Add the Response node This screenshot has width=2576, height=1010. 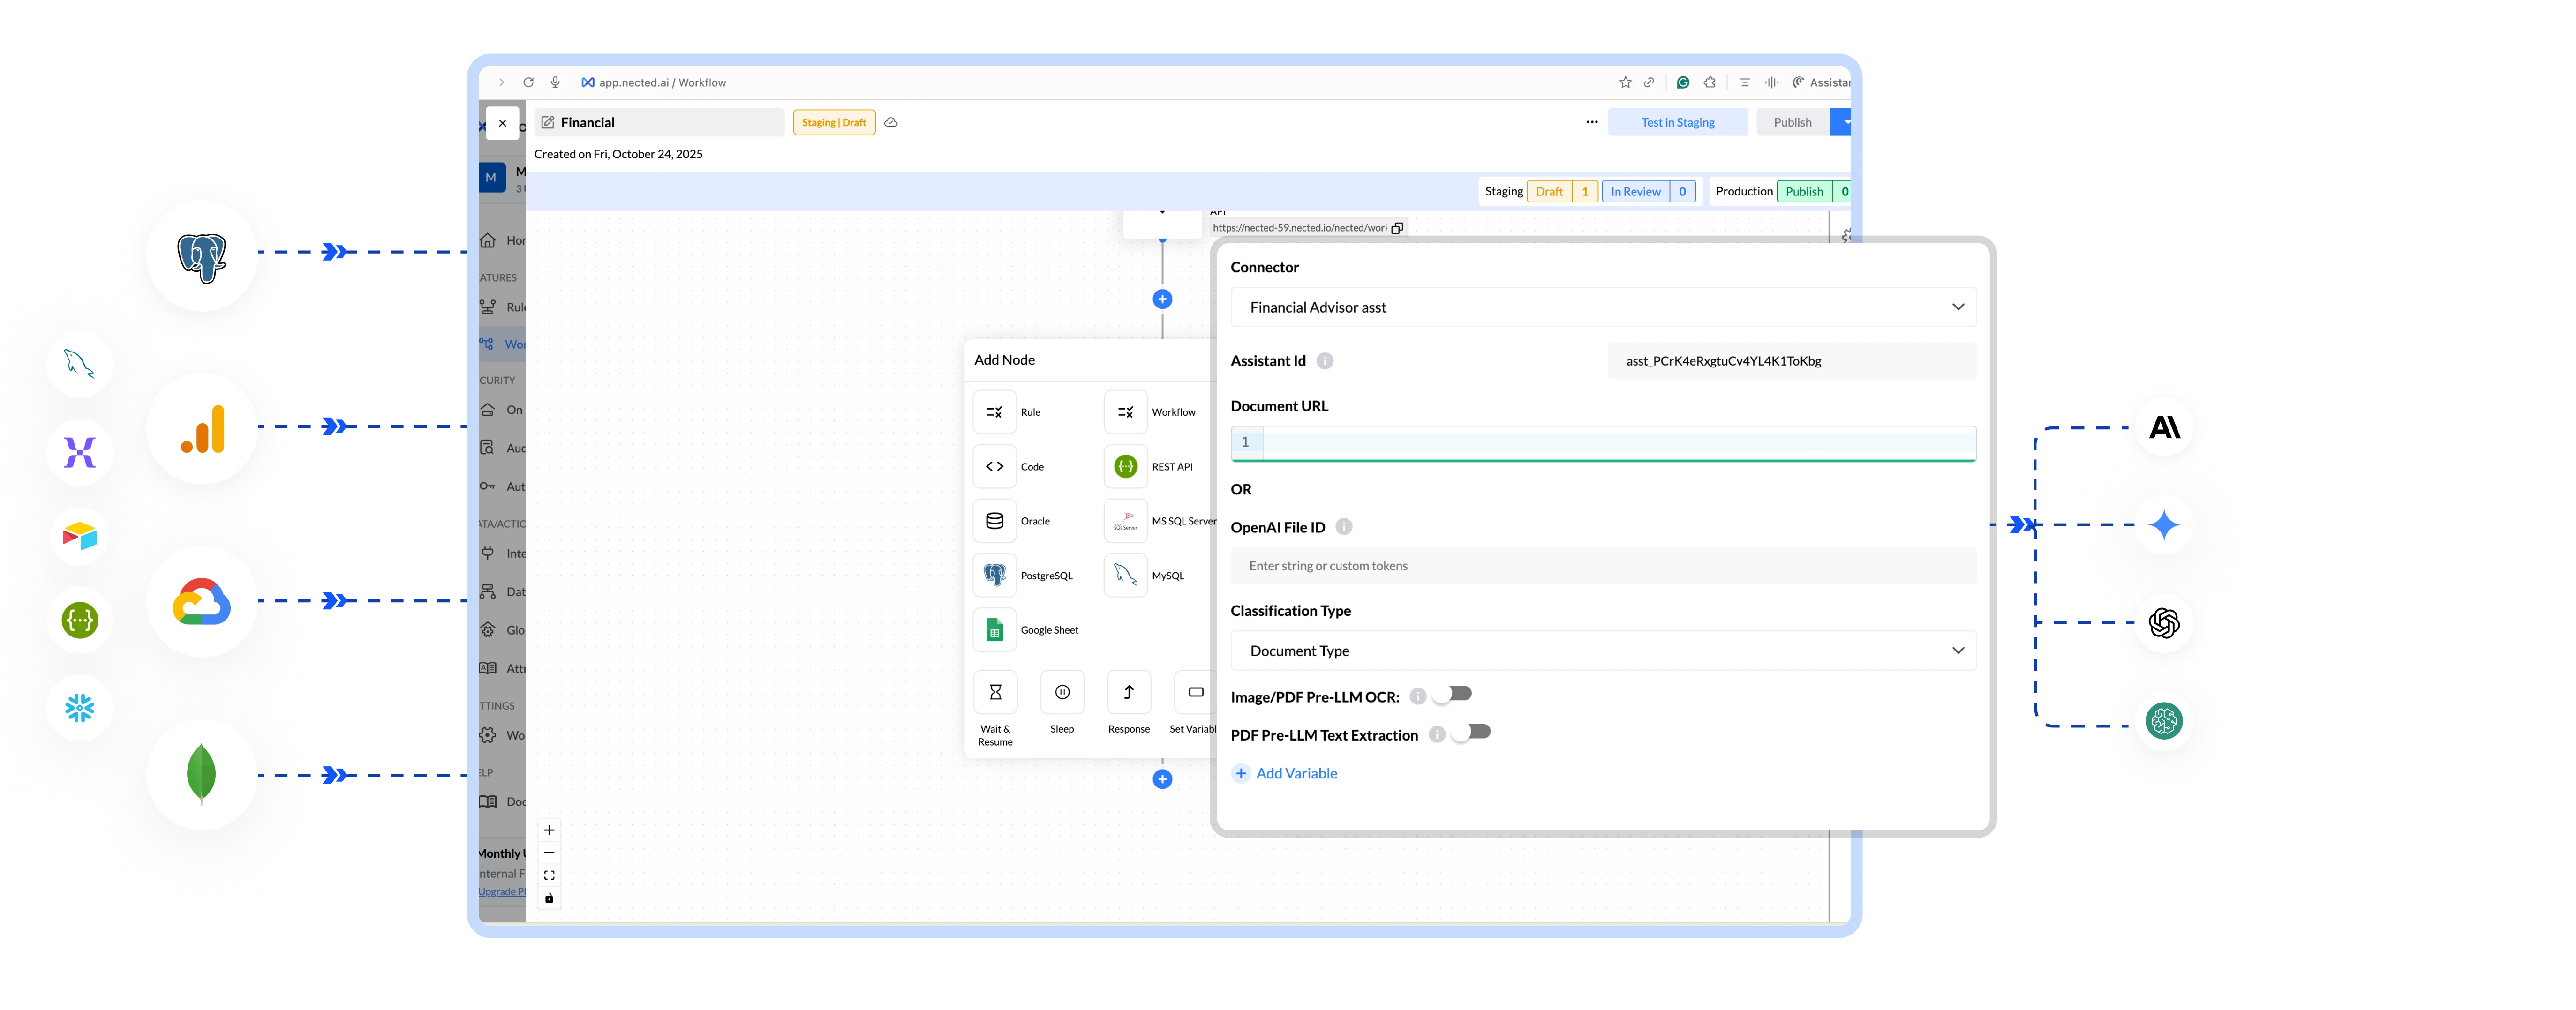tap(1128, 692)
